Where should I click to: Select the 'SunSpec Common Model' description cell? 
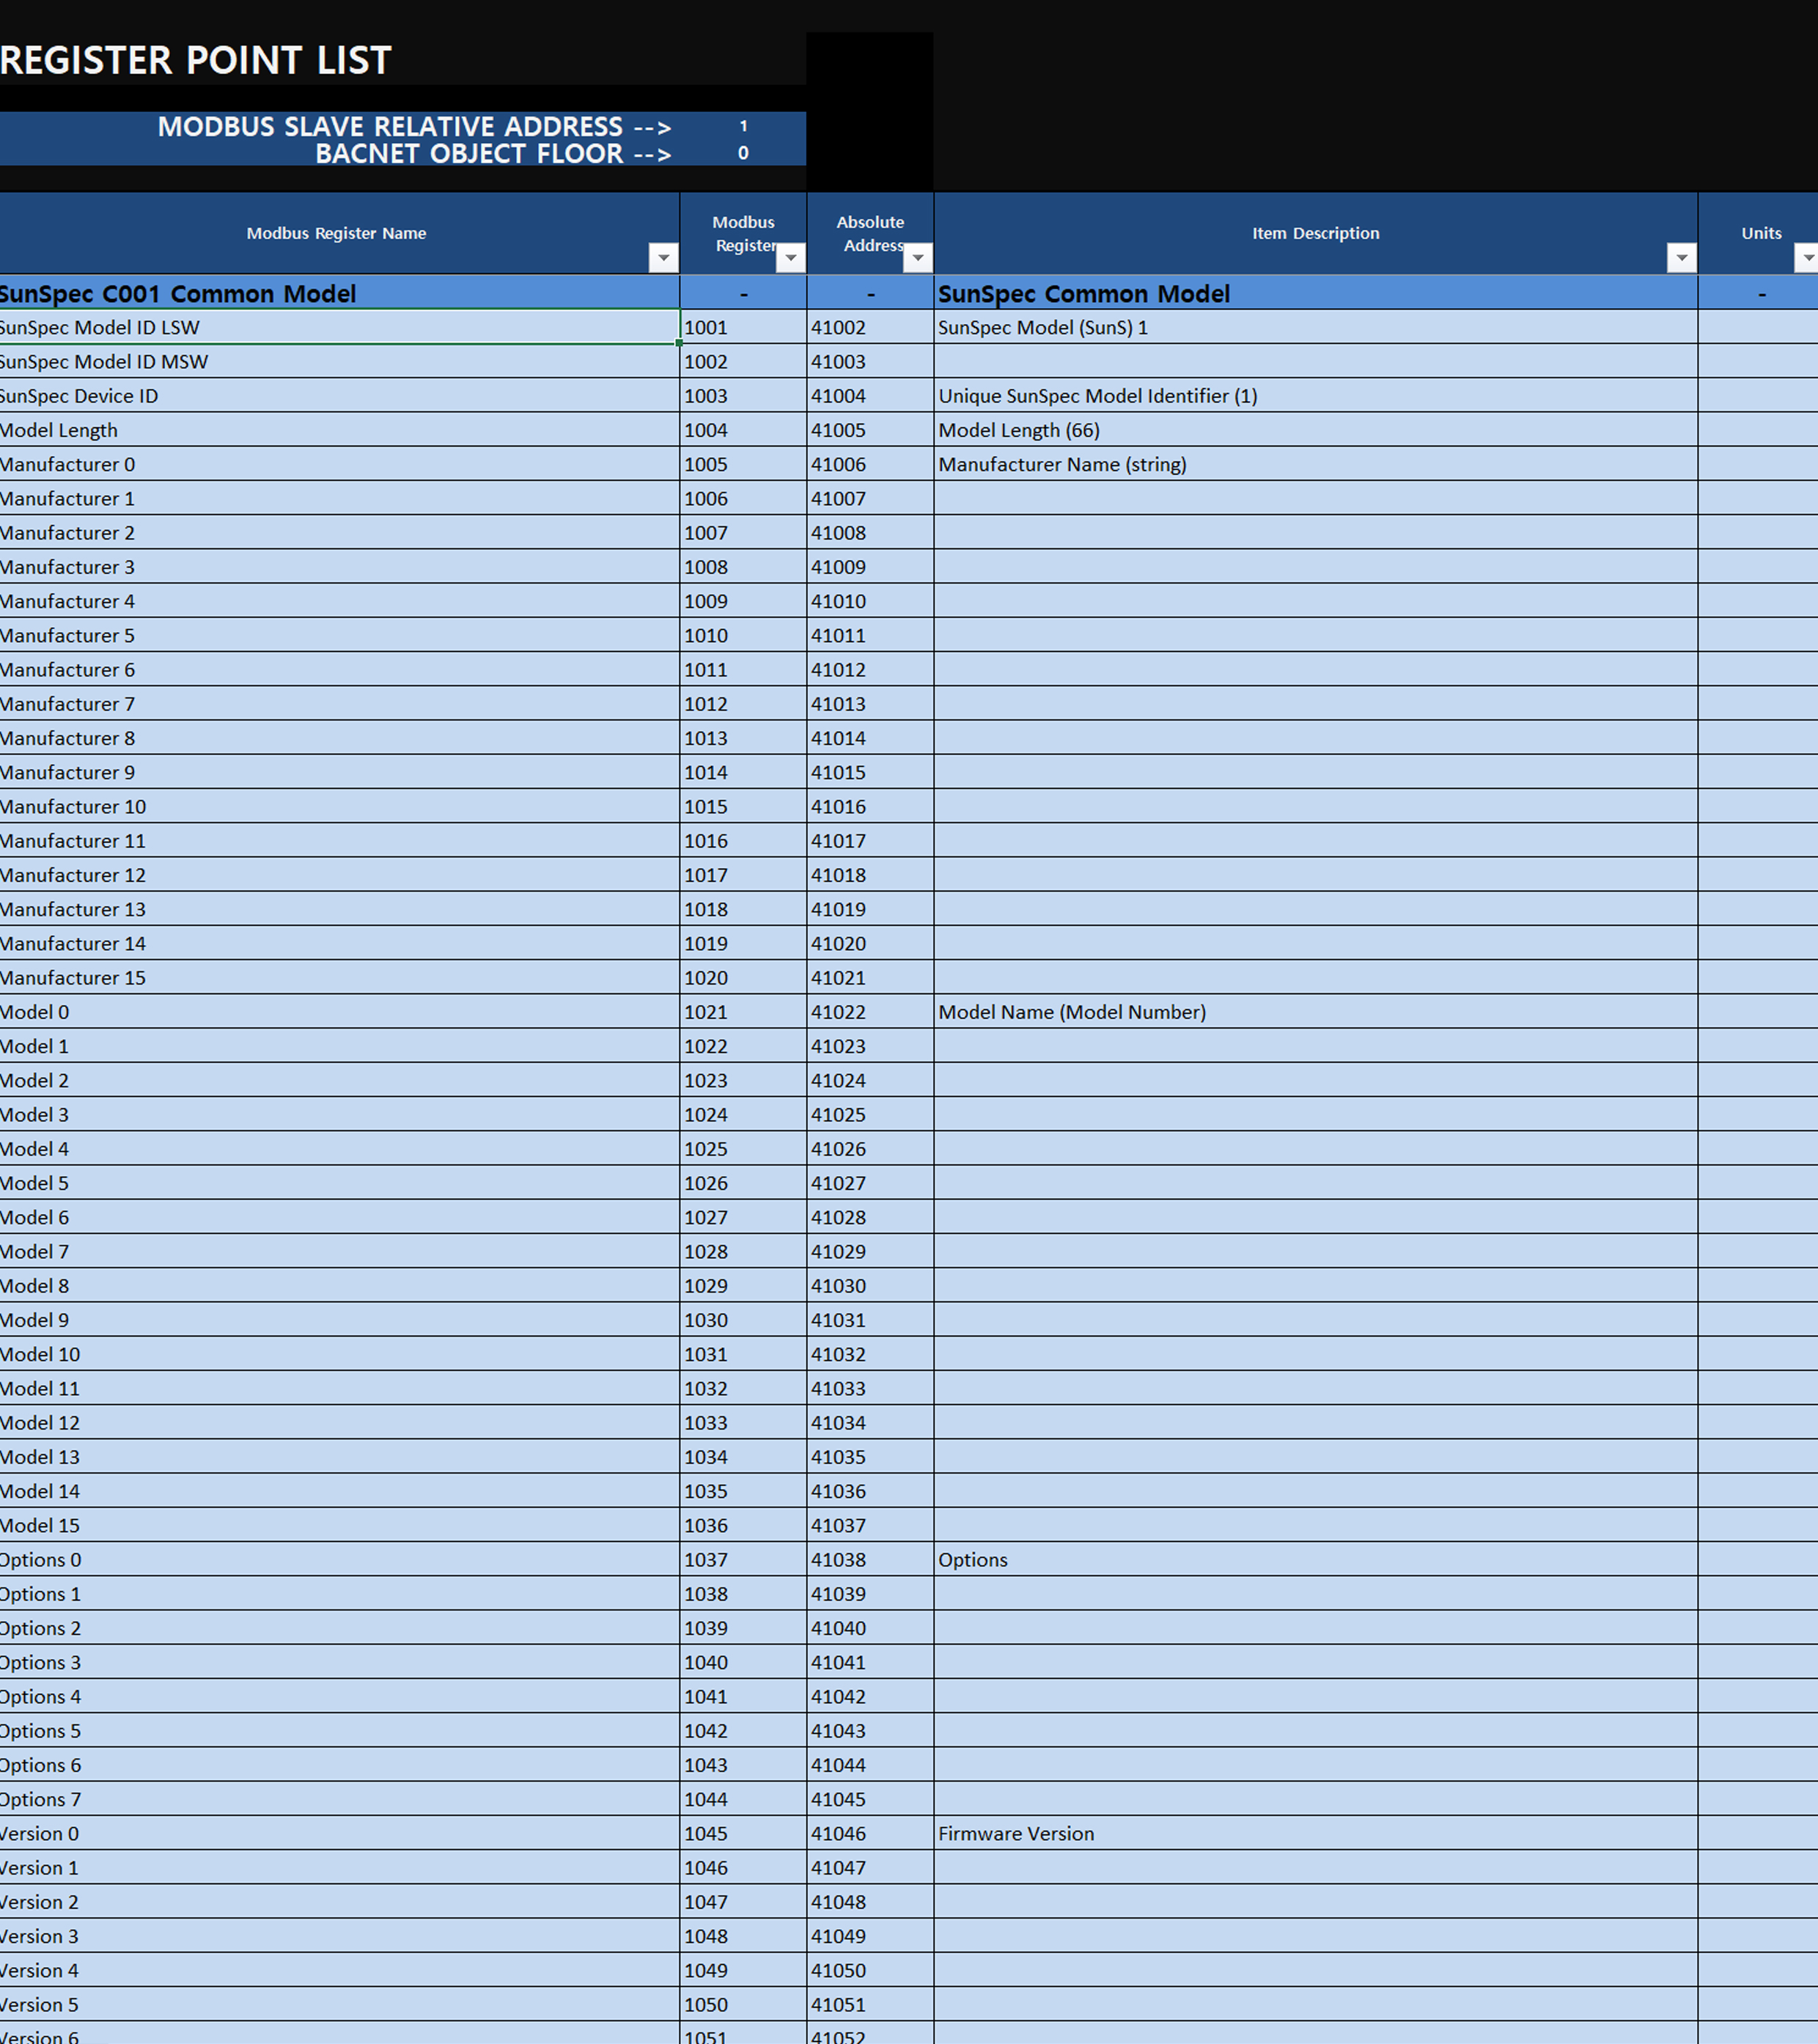click(x=1316, y=293)
